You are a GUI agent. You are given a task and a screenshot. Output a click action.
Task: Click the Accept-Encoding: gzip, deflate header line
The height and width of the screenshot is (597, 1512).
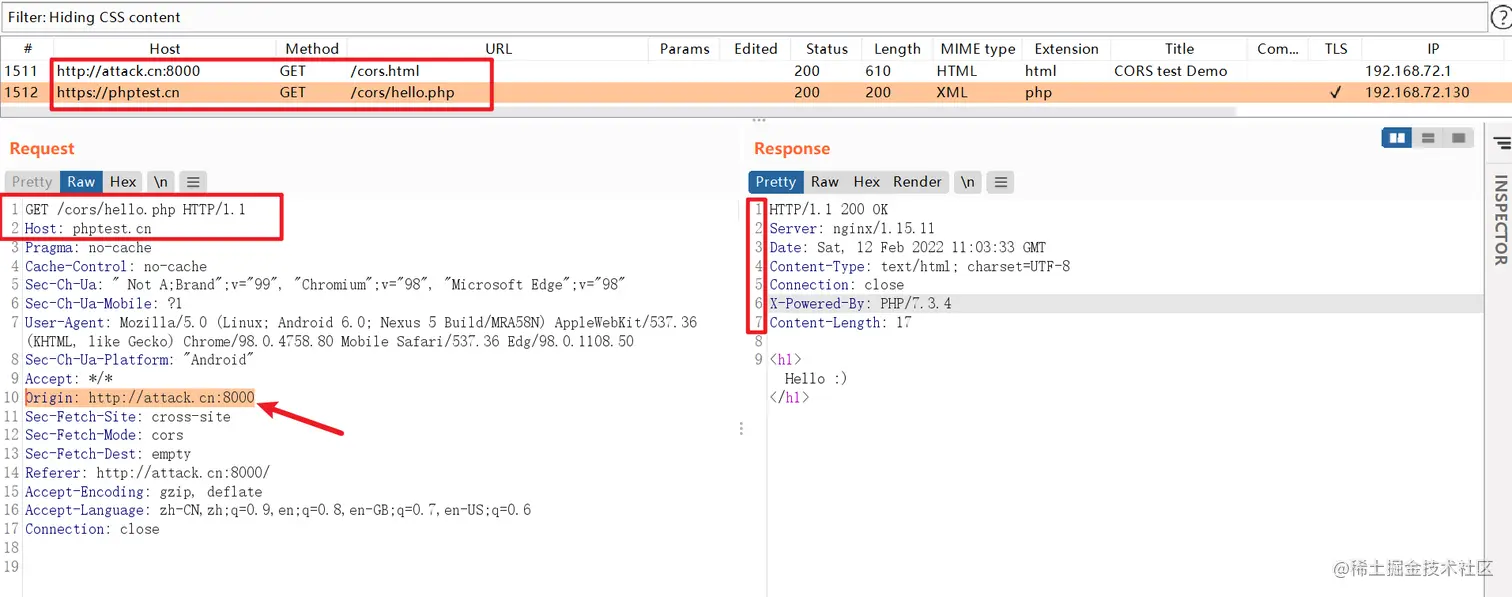(143, 492)
